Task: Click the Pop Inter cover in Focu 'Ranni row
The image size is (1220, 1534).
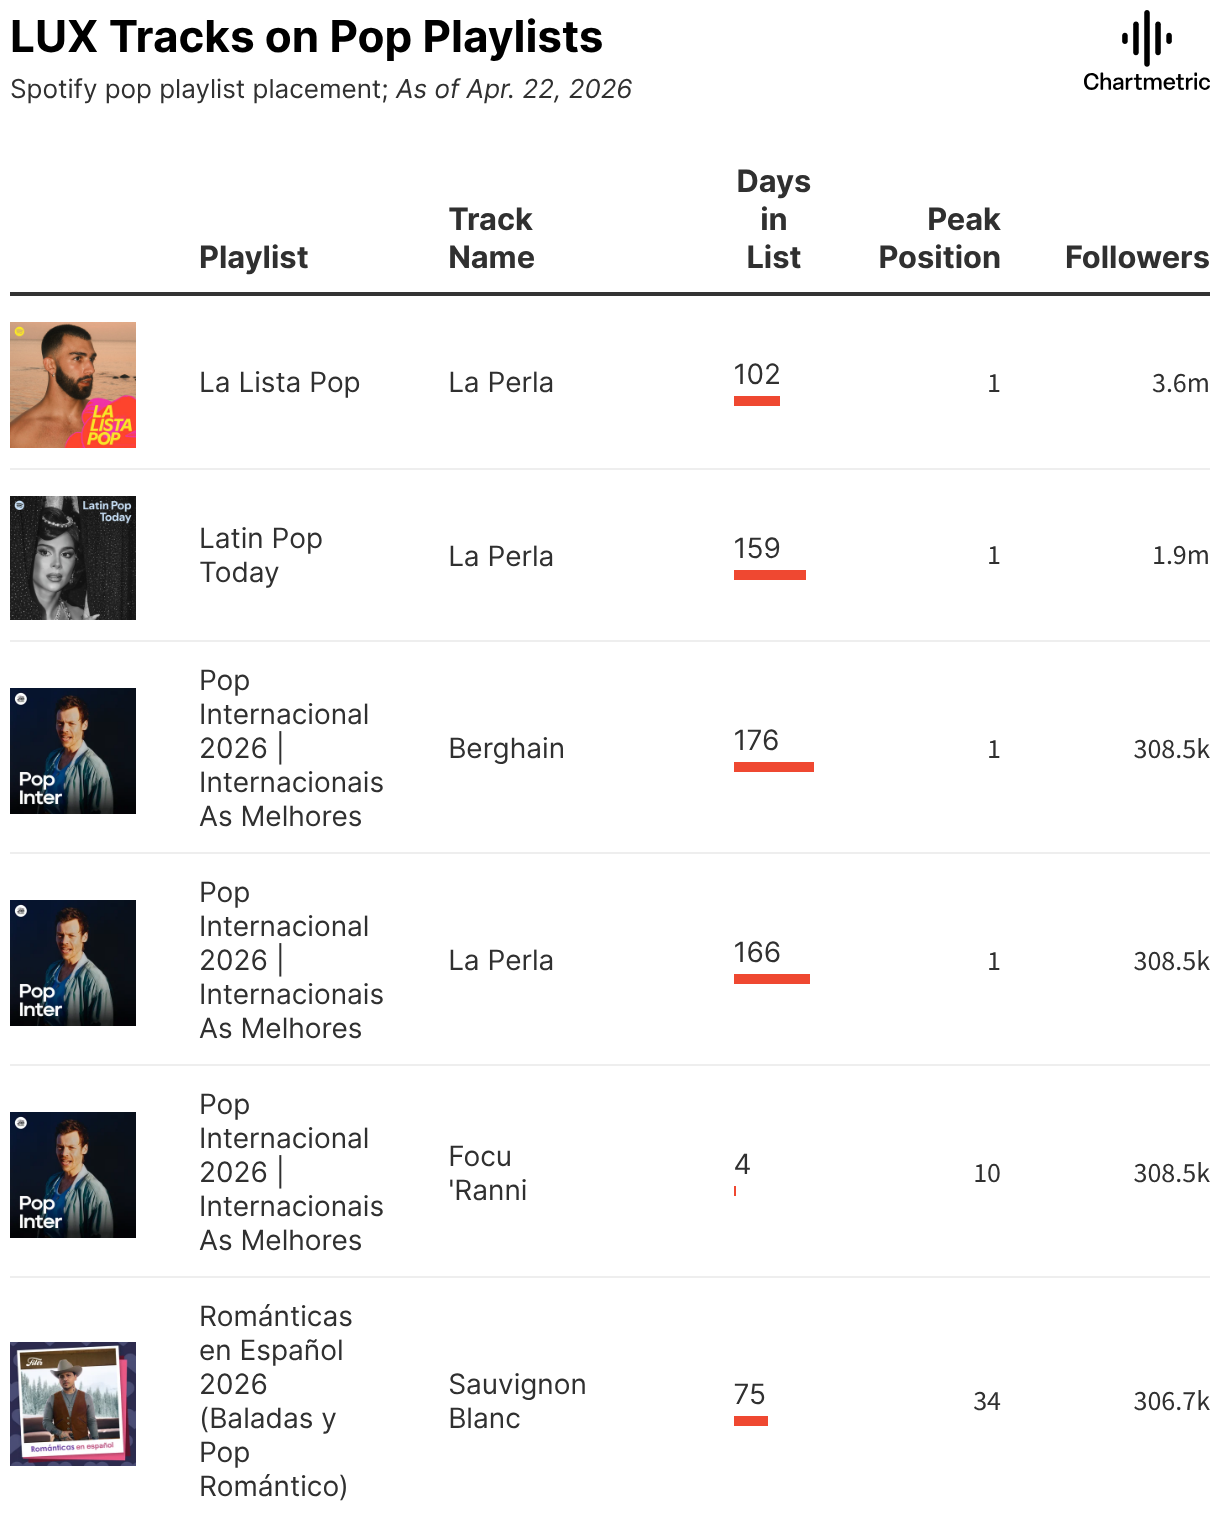Action: (x=73, y=1175)
